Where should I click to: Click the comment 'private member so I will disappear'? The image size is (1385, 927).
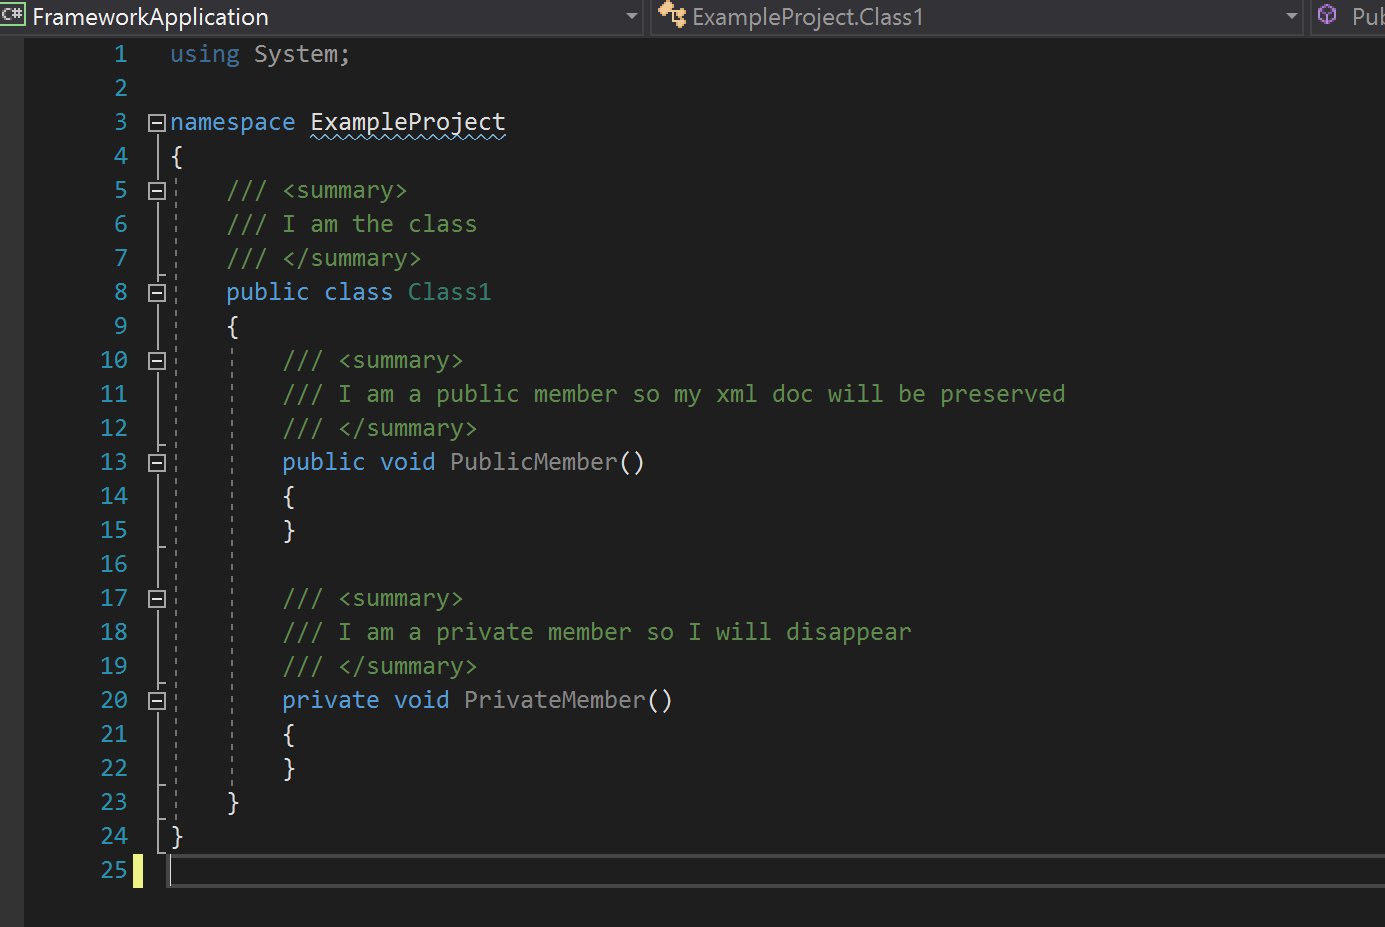(625, 632)
